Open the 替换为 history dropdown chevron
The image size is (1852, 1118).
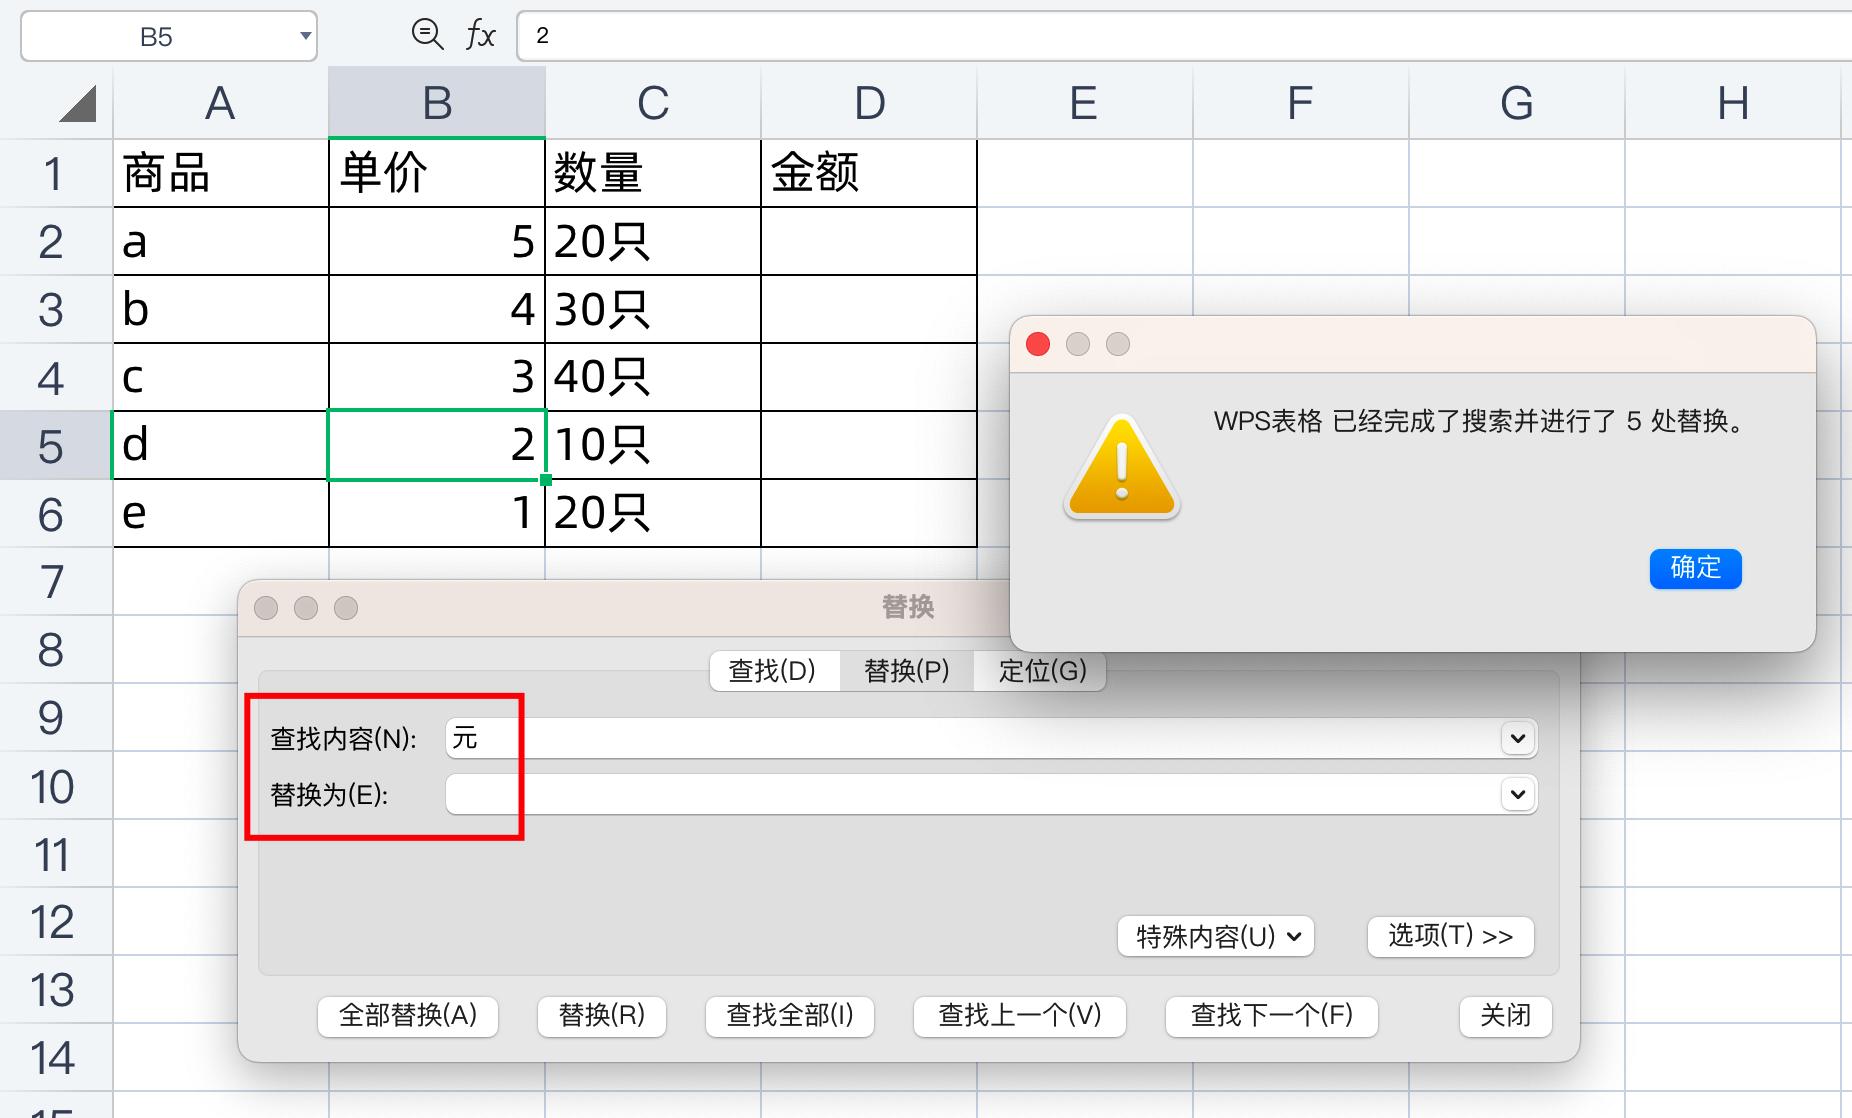click(1518, 794)
